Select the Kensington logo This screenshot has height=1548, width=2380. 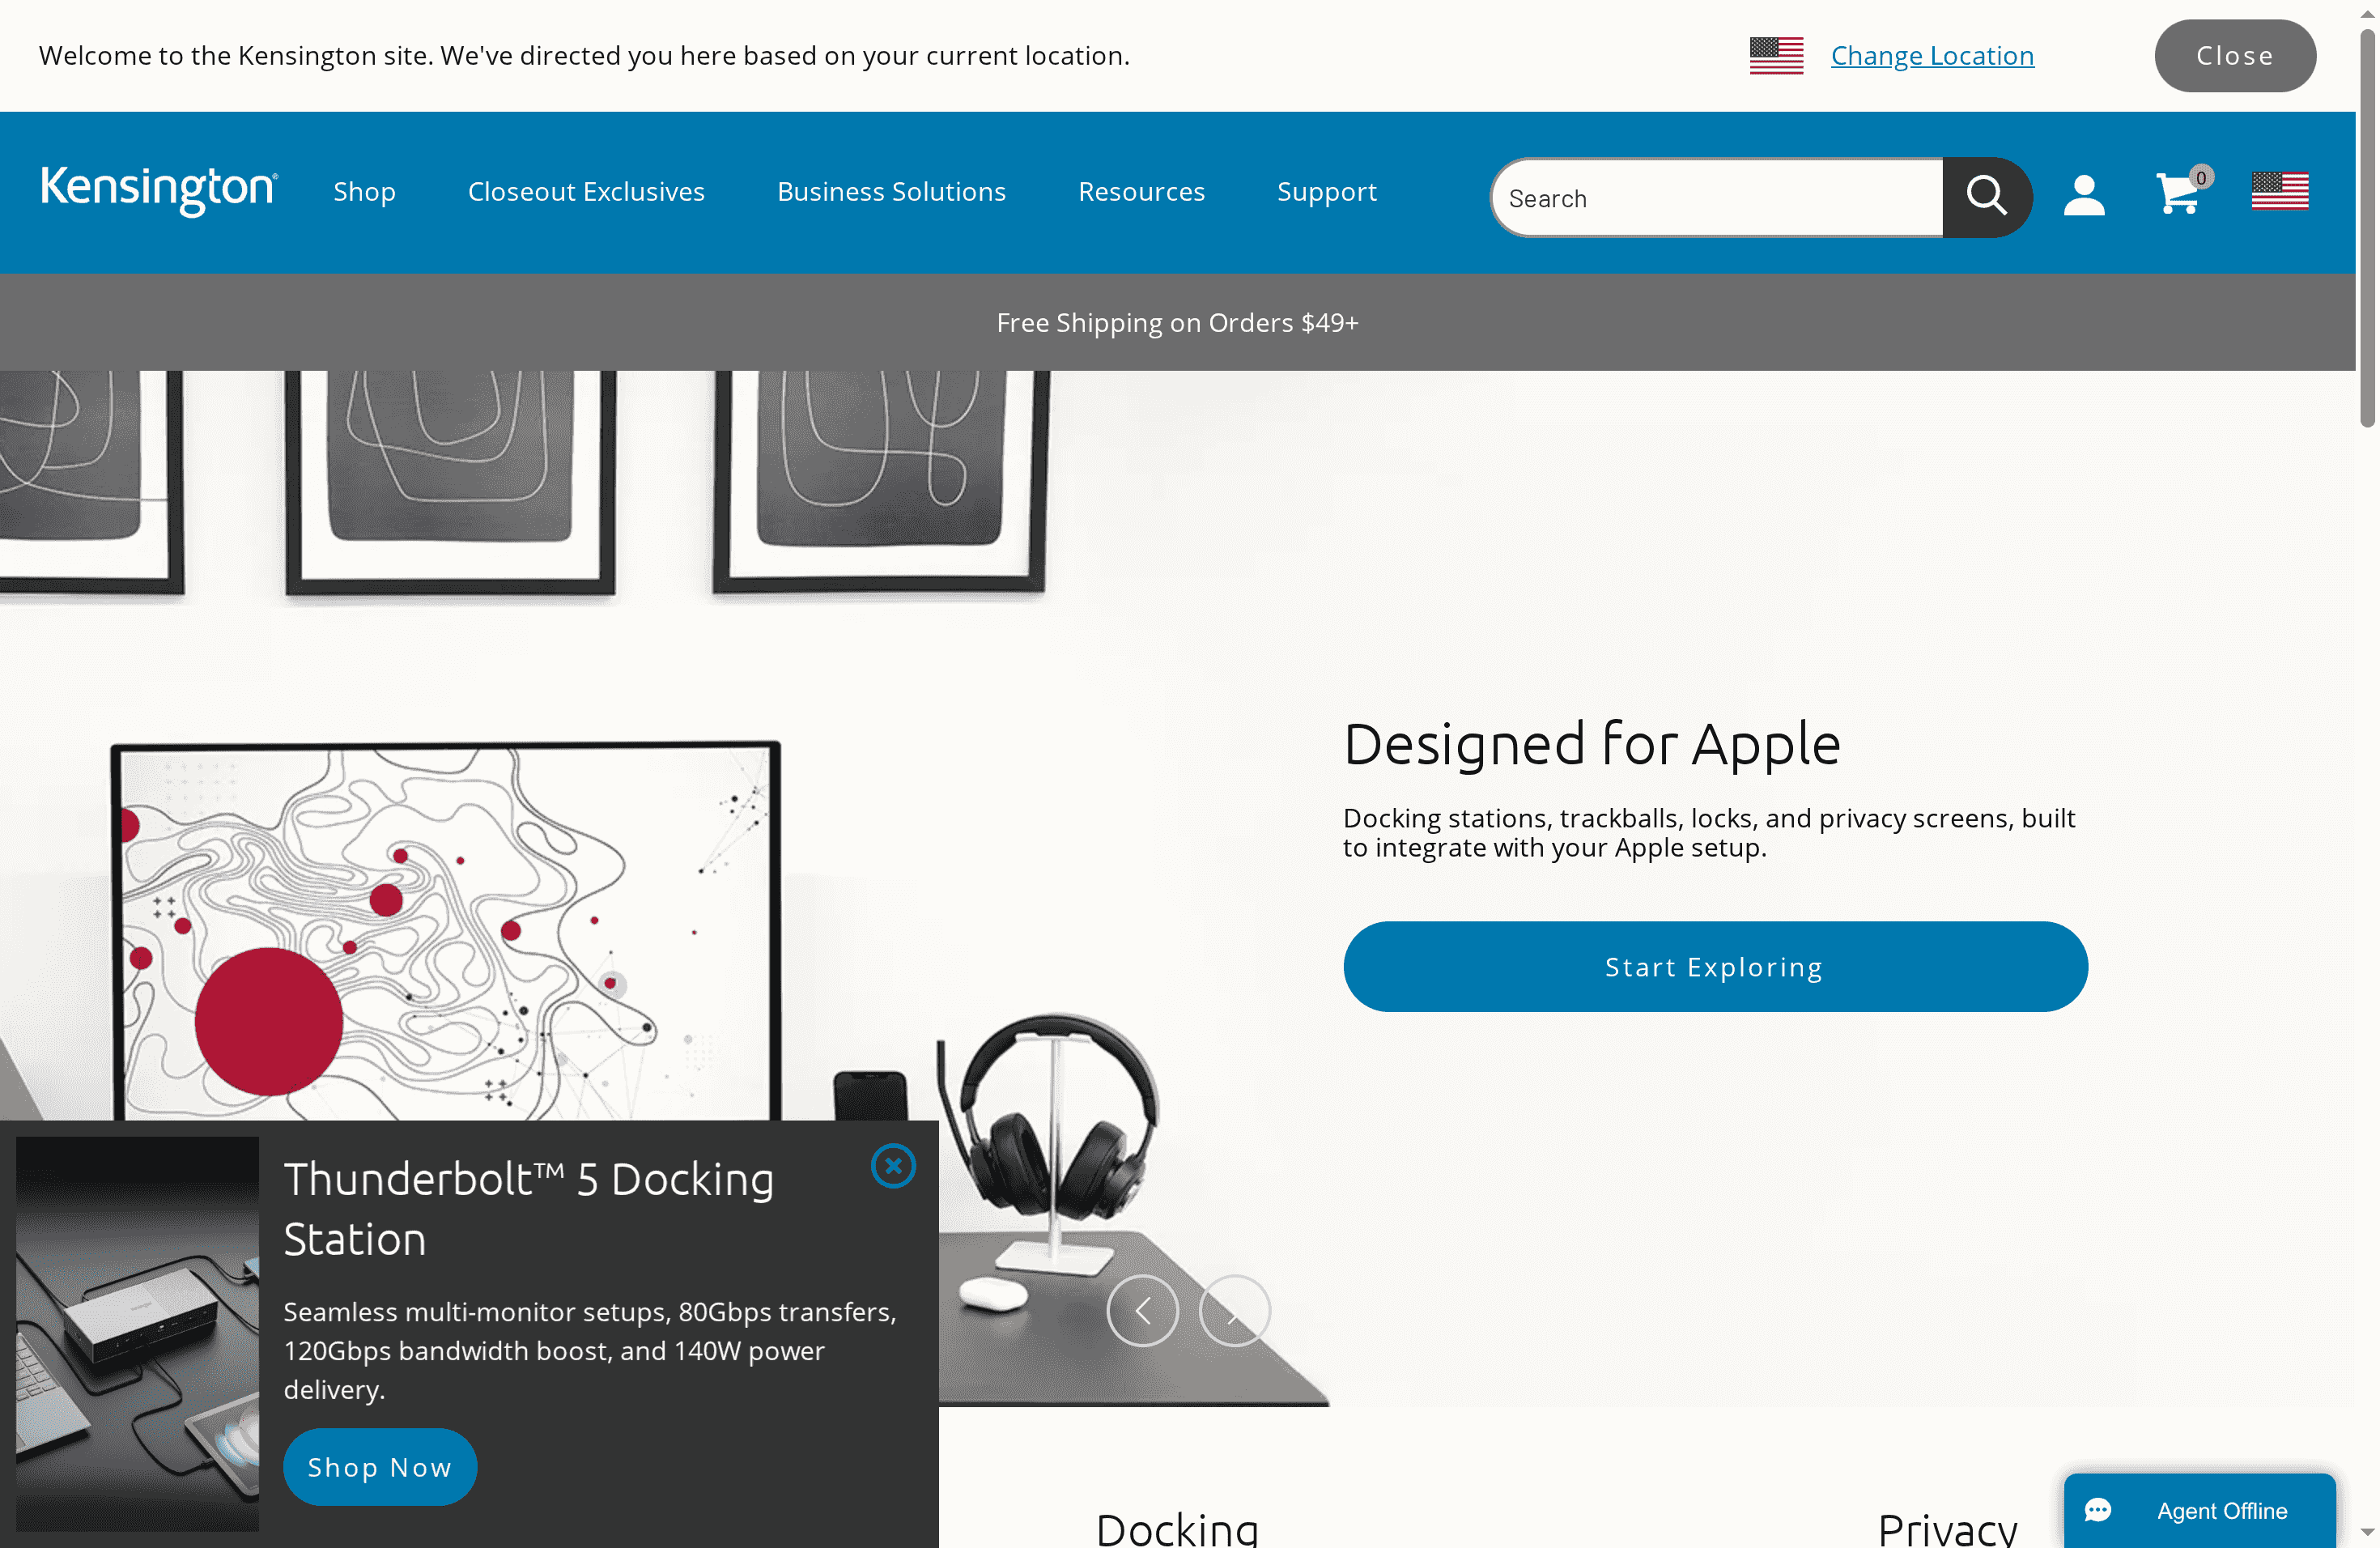click(x=157, y=192)
